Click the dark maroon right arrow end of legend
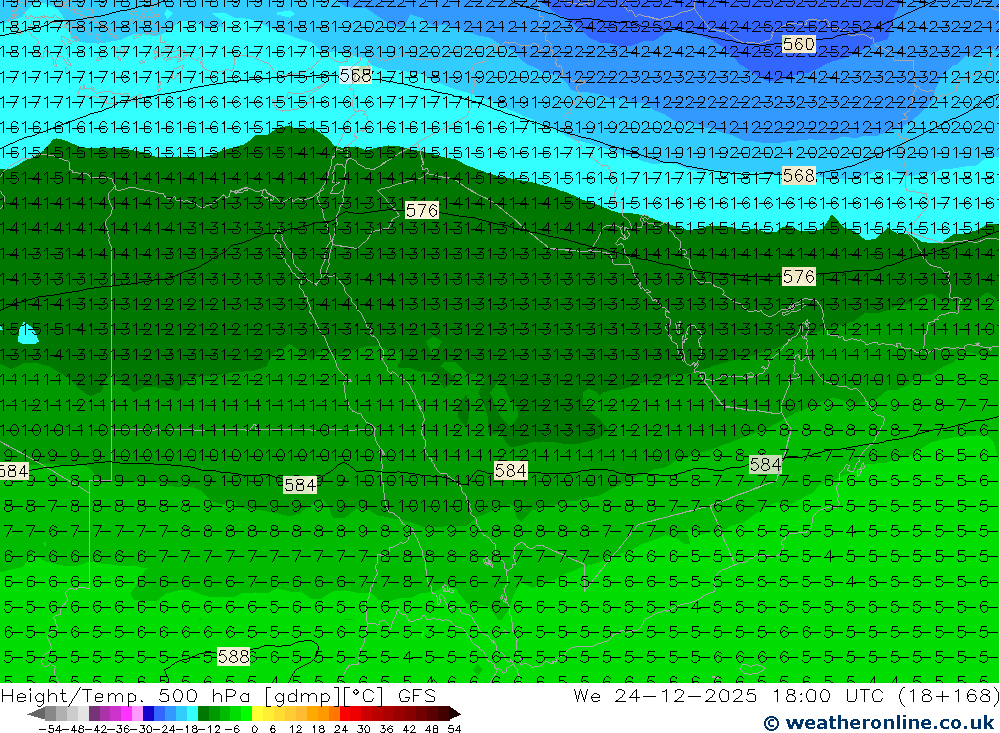This screenshot has width=1000, height=733. pyautogui.click(x=455, y=714)
